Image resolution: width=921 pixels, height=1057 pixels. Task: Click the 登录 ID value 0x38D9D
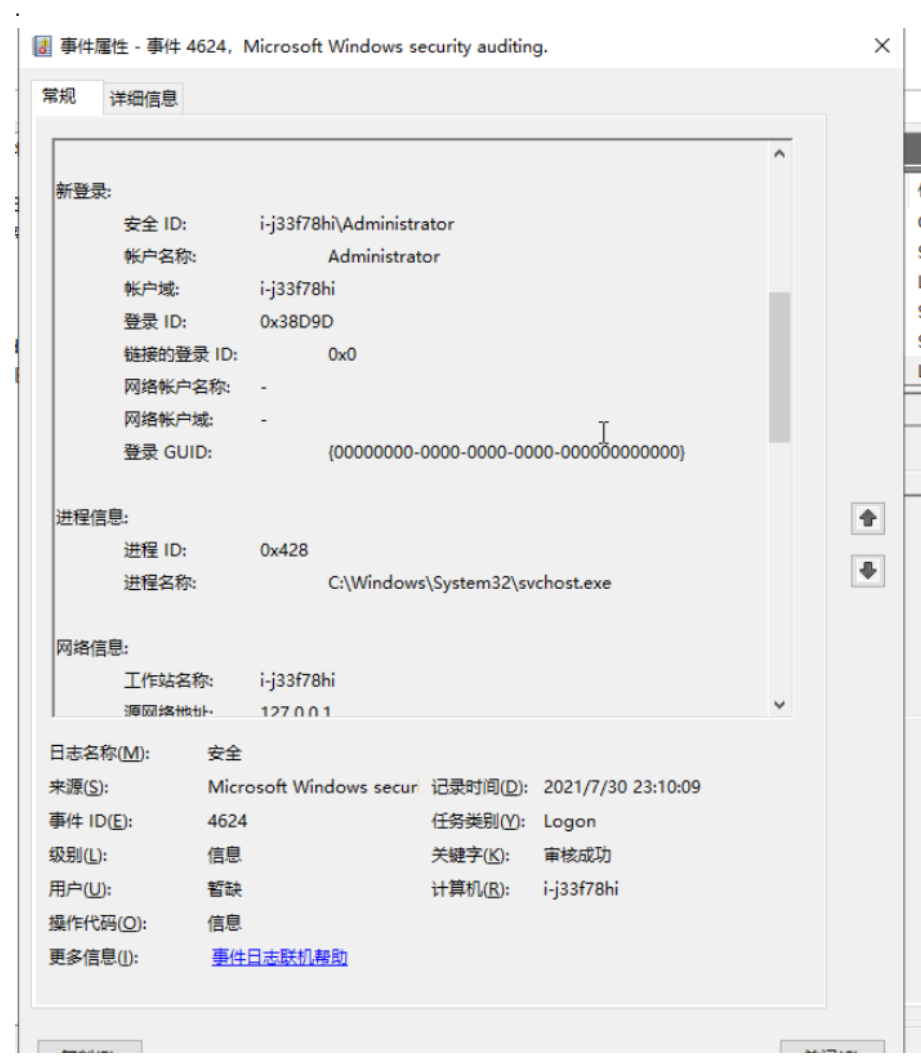pos(296,322)
